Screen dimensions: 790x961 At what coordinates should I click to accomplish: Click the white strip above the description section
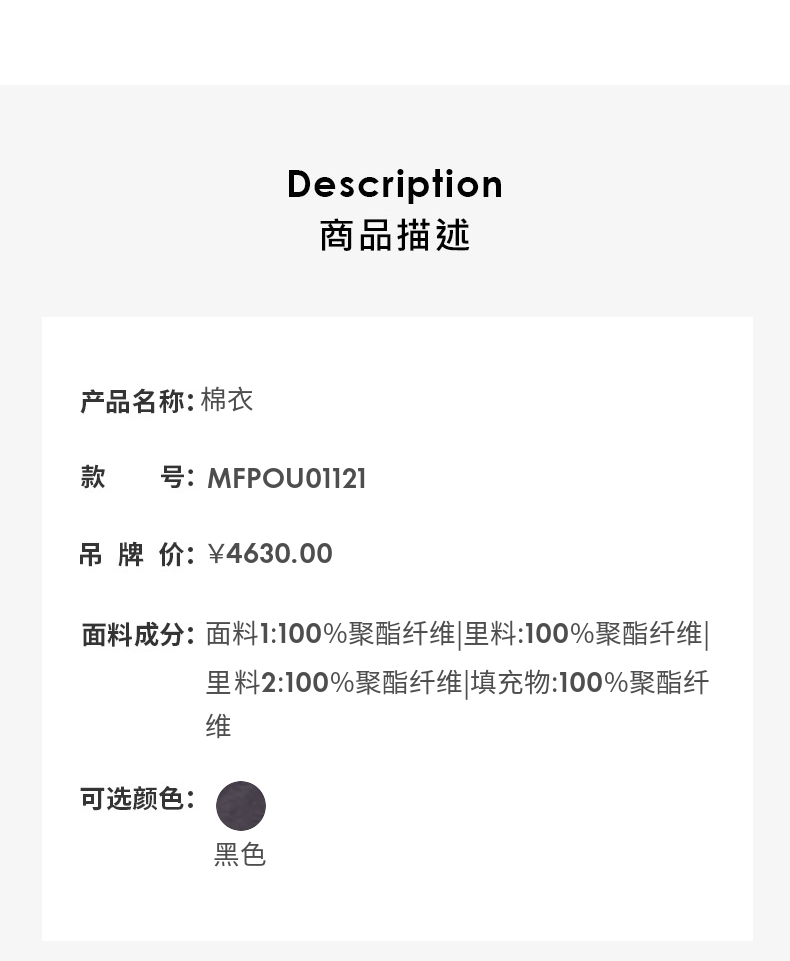point(395,42)
